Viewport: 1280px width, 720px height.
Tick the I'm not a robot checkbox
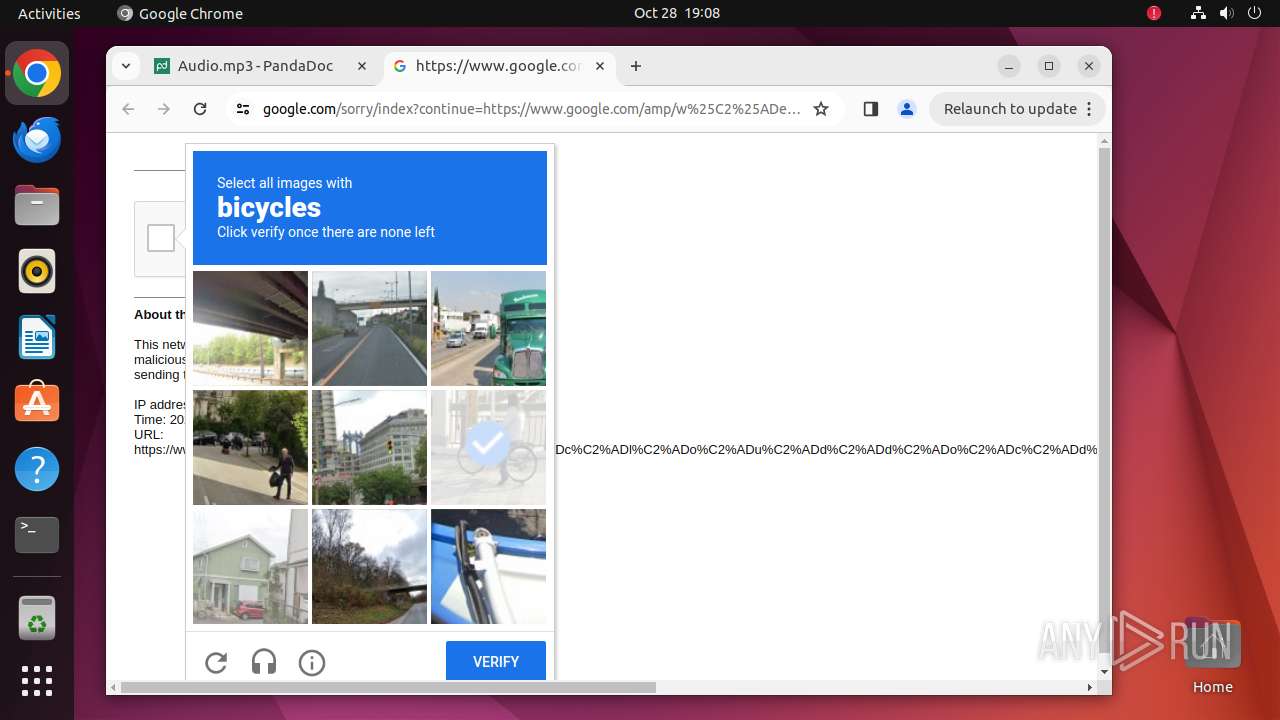coord(161,238)
